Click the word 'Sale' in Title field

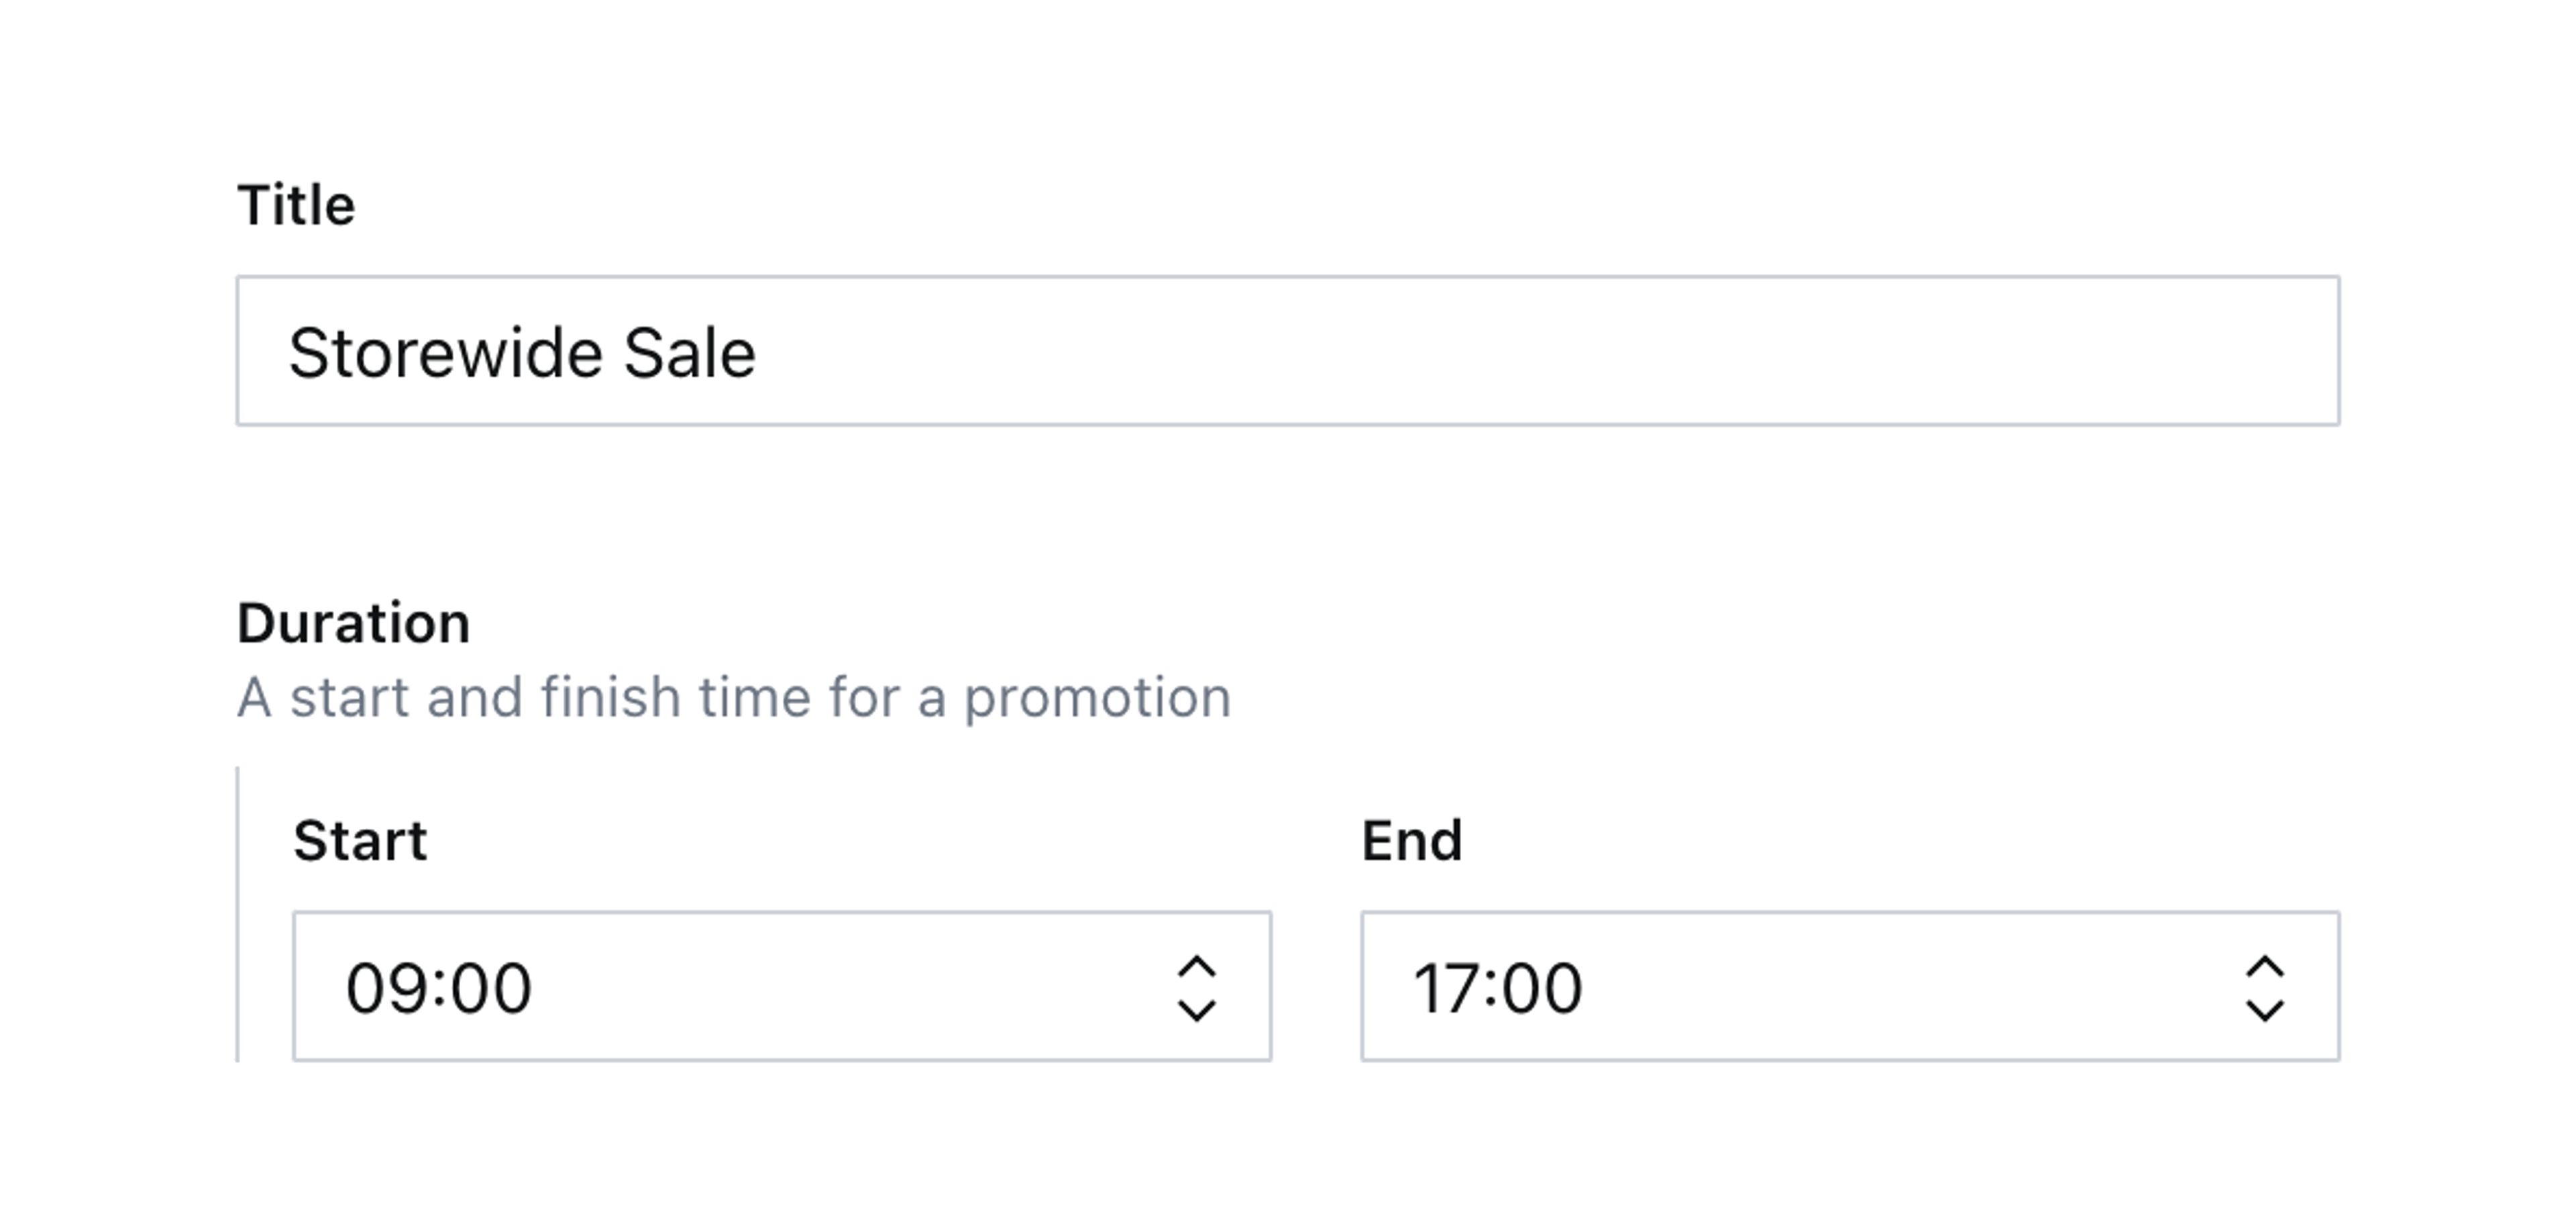689,353
